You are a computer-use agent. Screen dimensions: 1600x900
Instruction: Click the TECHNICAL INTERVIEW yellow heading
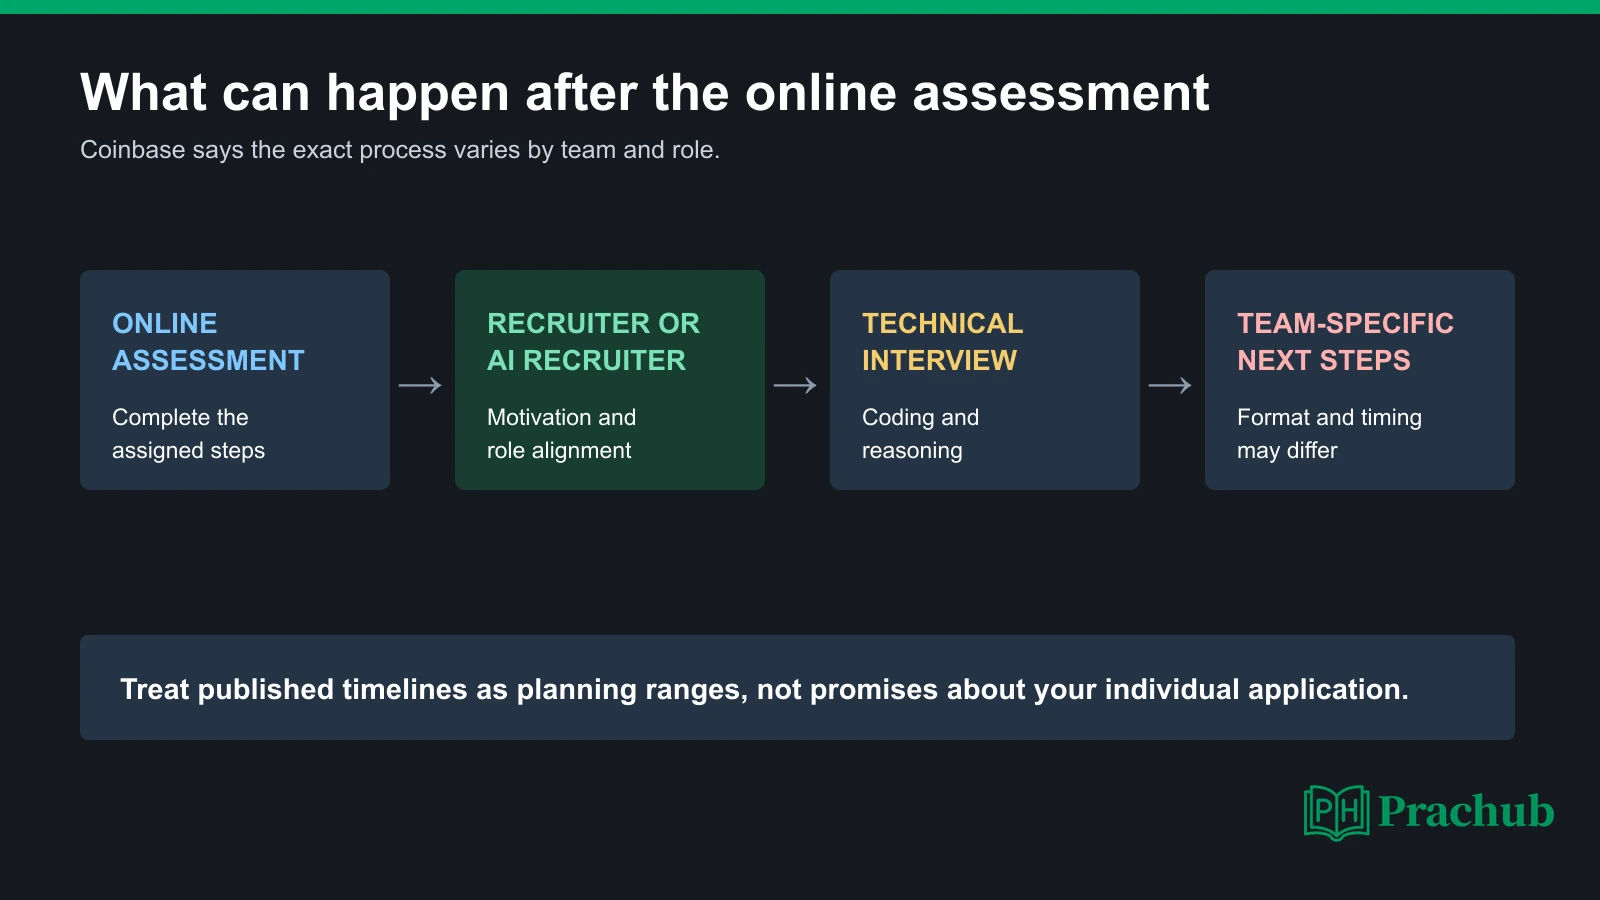pyautogui.click(x=942, y=342)
